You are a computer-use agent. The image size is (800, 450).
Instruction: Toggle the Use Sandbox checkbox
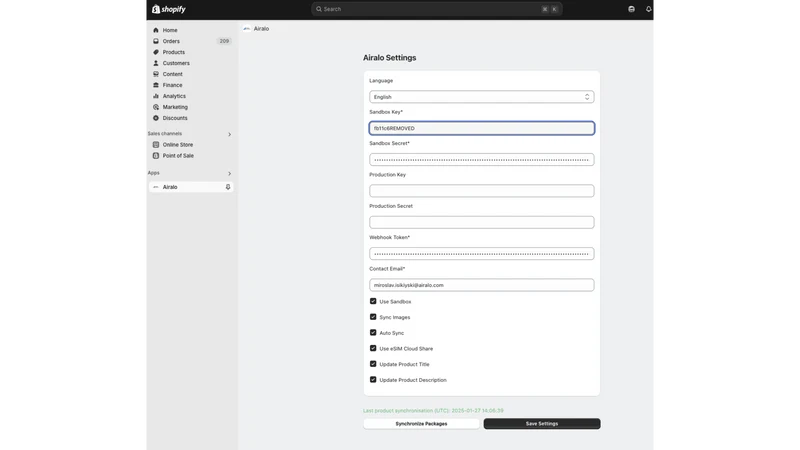[373, 302]
